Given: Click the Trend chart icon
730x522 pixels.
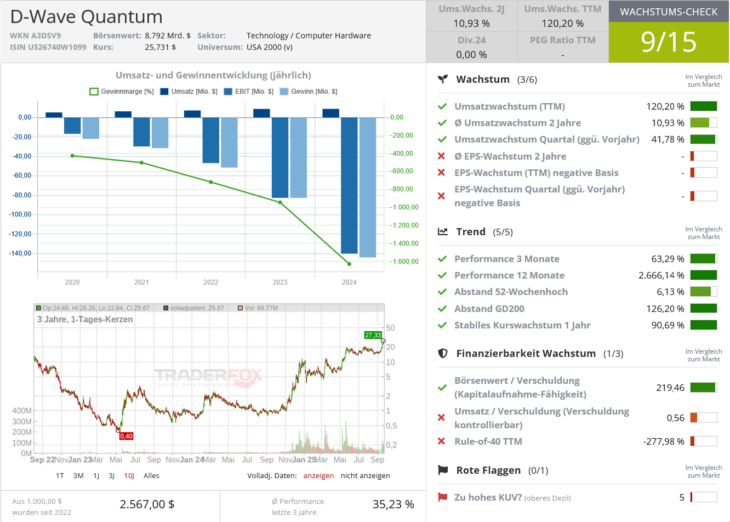Looking at the screenshot, I should [x=443, y=231].
